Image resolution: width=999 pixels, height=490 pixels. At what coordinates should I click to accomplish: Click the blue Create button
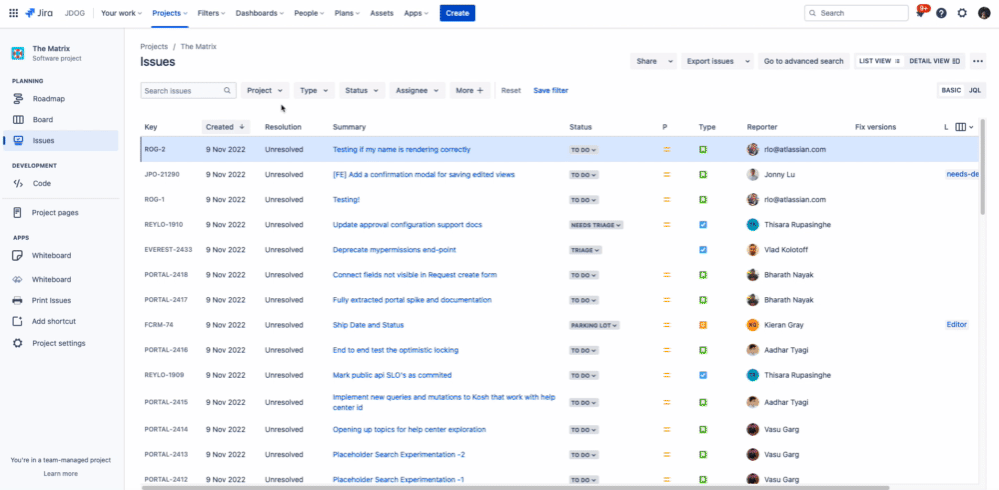point(457,13)
